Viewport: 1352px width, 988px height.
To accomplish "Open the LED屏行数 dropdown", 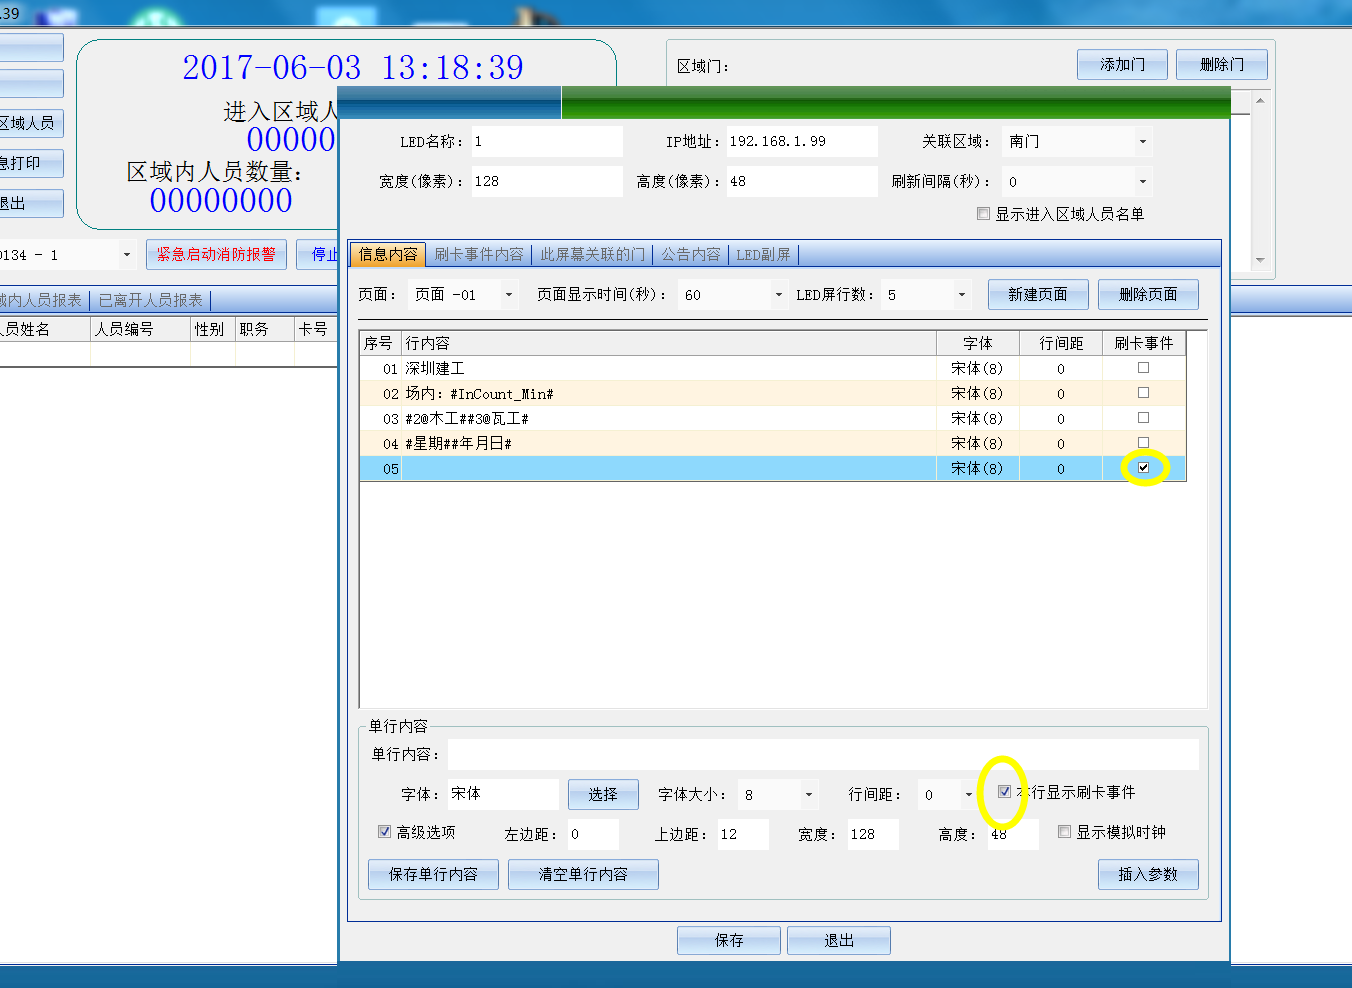I will (x=961, y=295).
